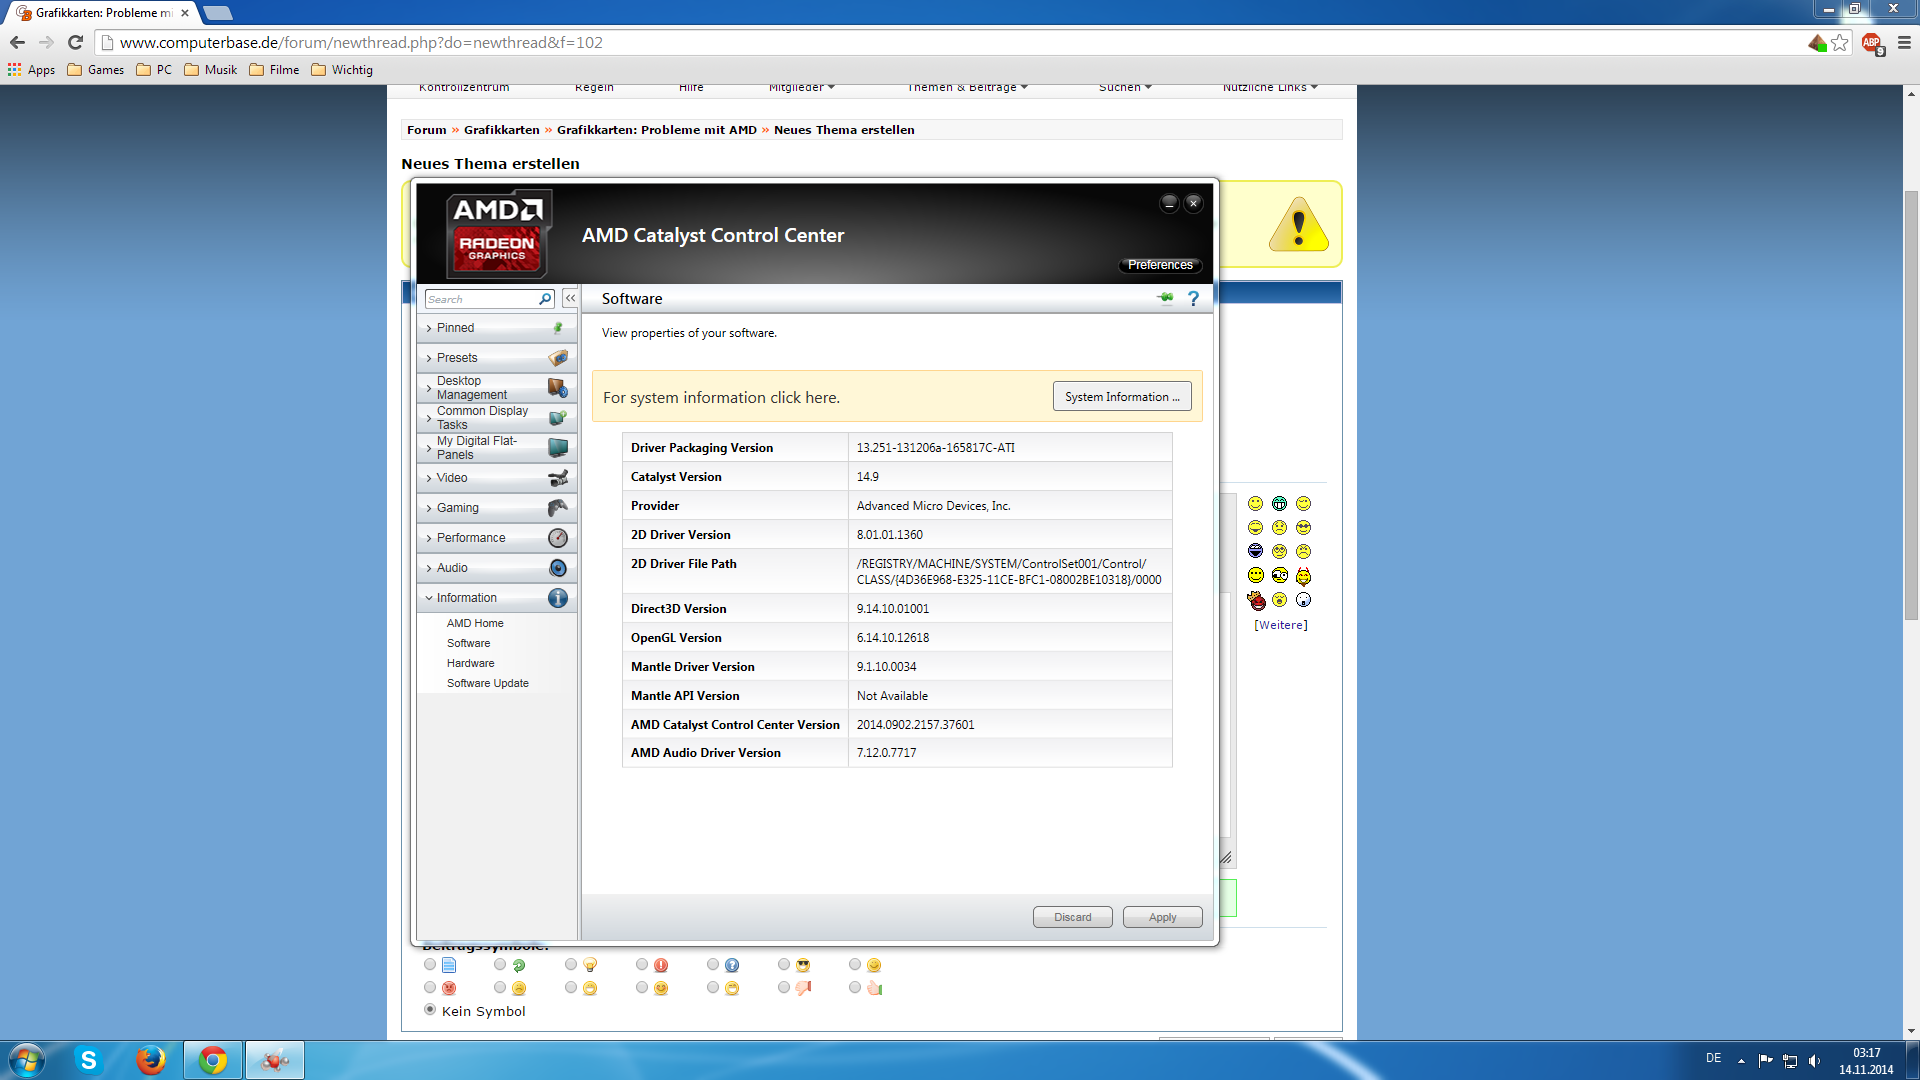Click the Catalyst search input field
The width and height of the screenshot is (1920, 1080).
pos(480,299)
